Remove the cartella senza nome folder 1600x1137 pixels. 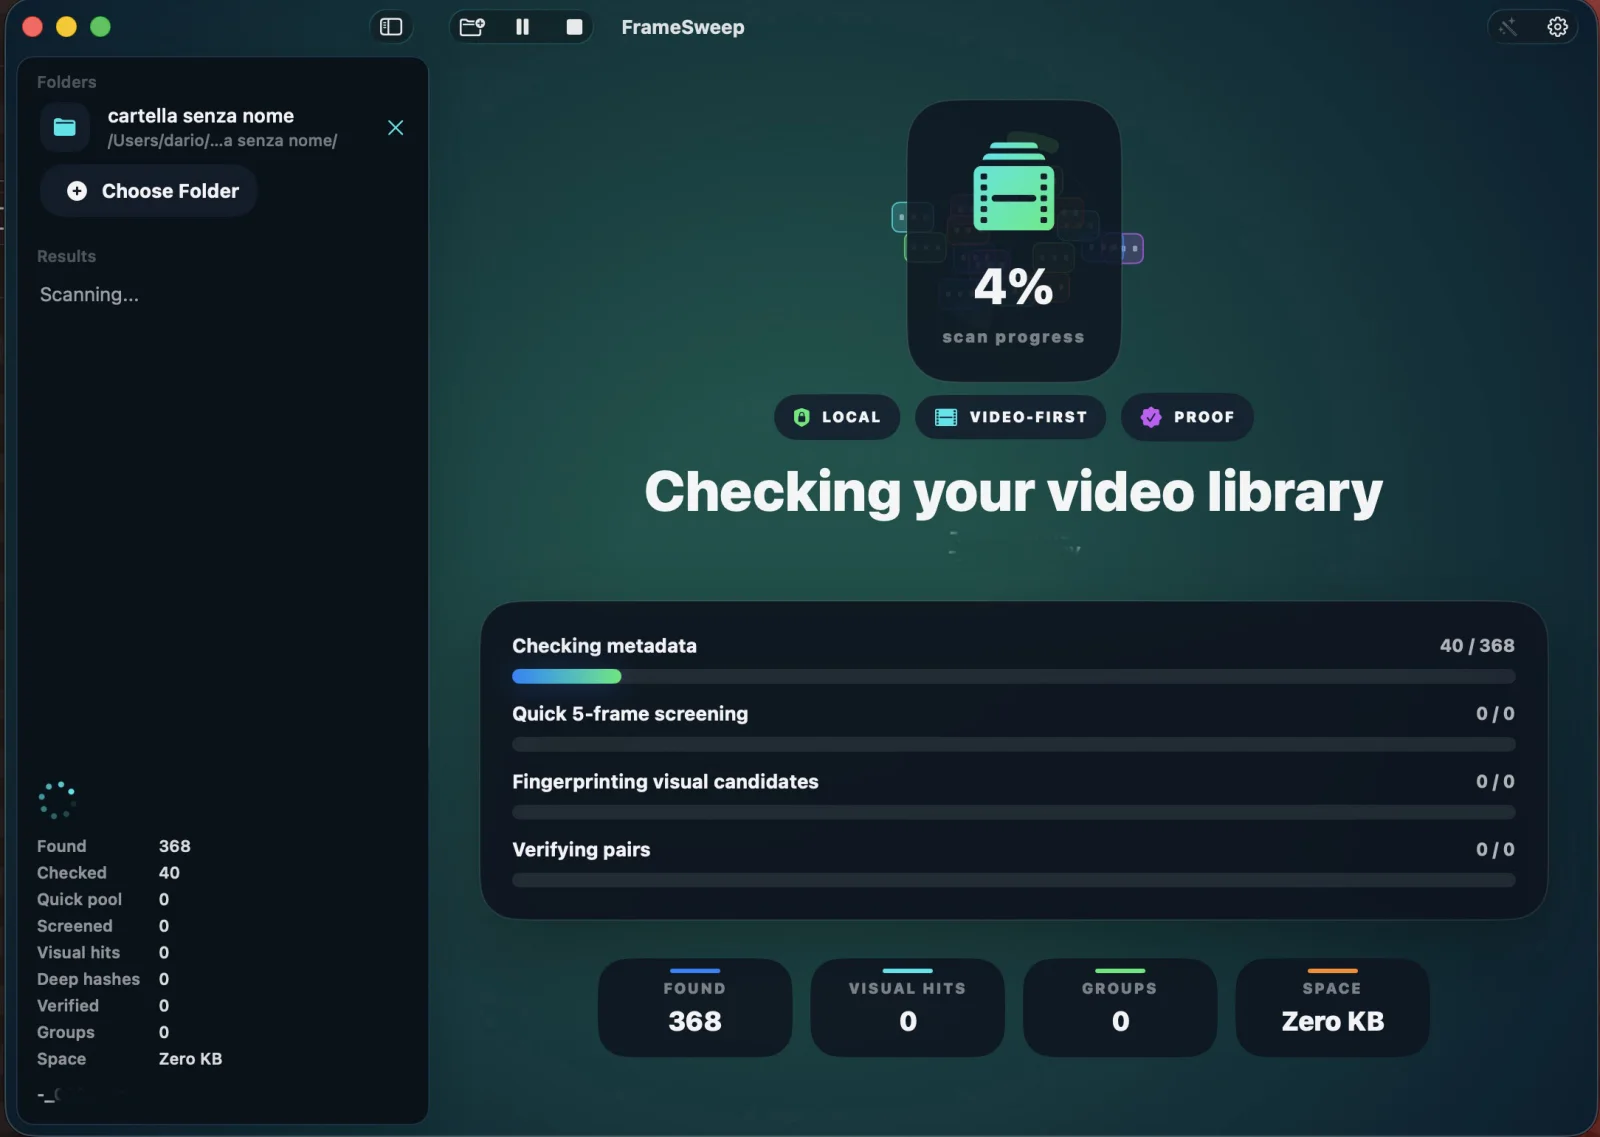[x=395, y=128]
